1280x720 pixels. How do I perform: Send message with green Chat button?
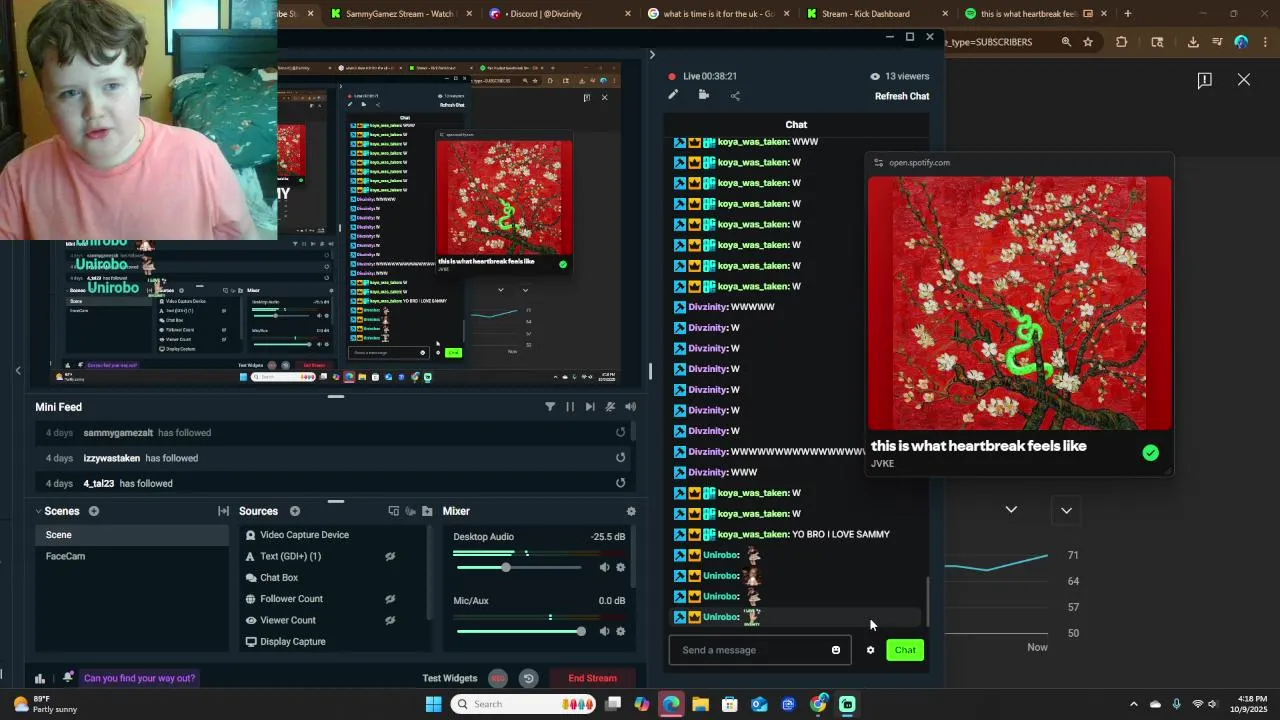(x=905, y=650)
